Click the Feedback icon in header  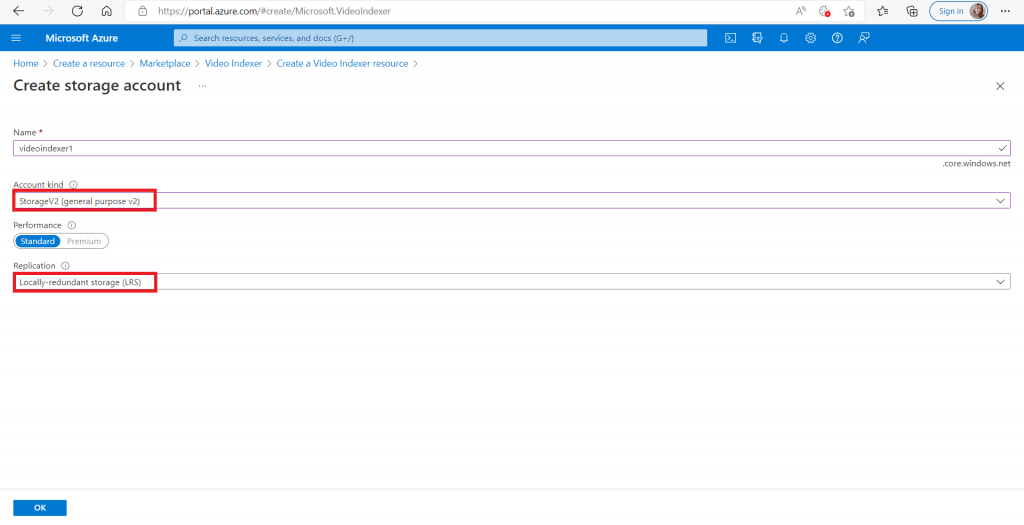click(864, 38)
